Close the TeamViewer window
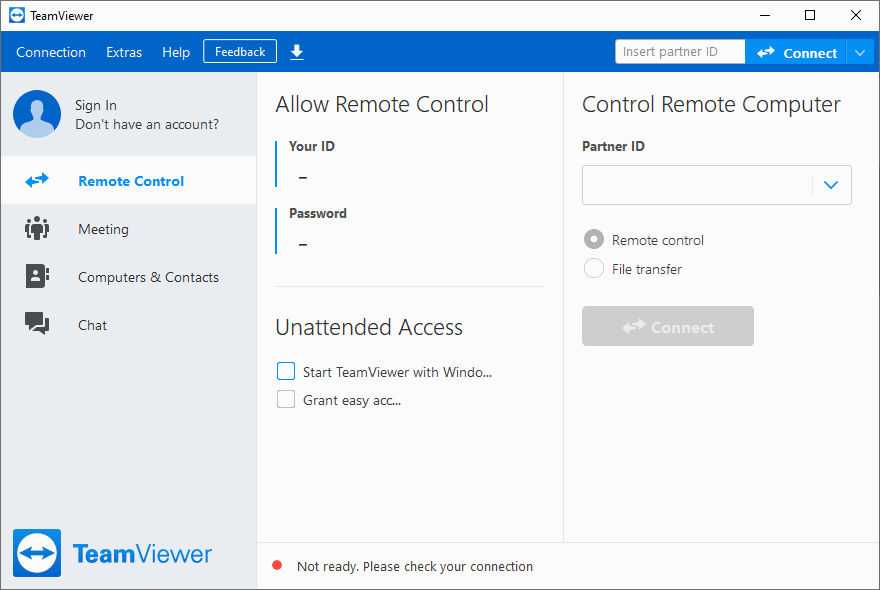The width and height of the screenshot is (880, 590). pyautogui.click(x=856, y=15)
